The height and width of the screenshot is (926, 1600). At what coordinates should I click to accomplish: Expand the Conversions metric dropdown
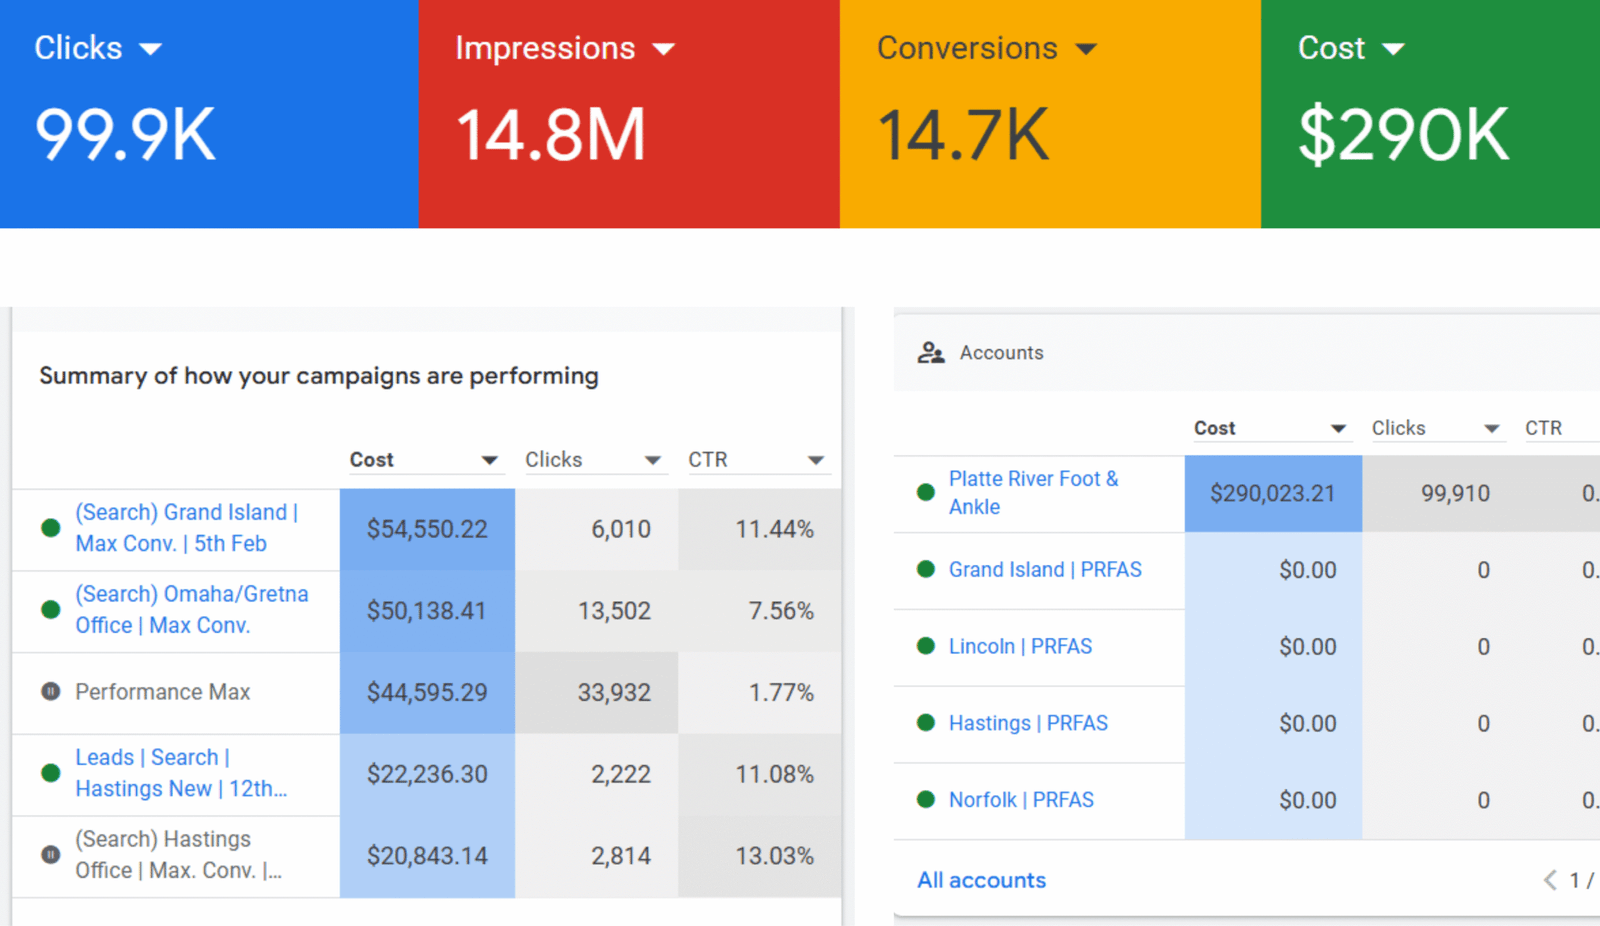click(1086, 49)
